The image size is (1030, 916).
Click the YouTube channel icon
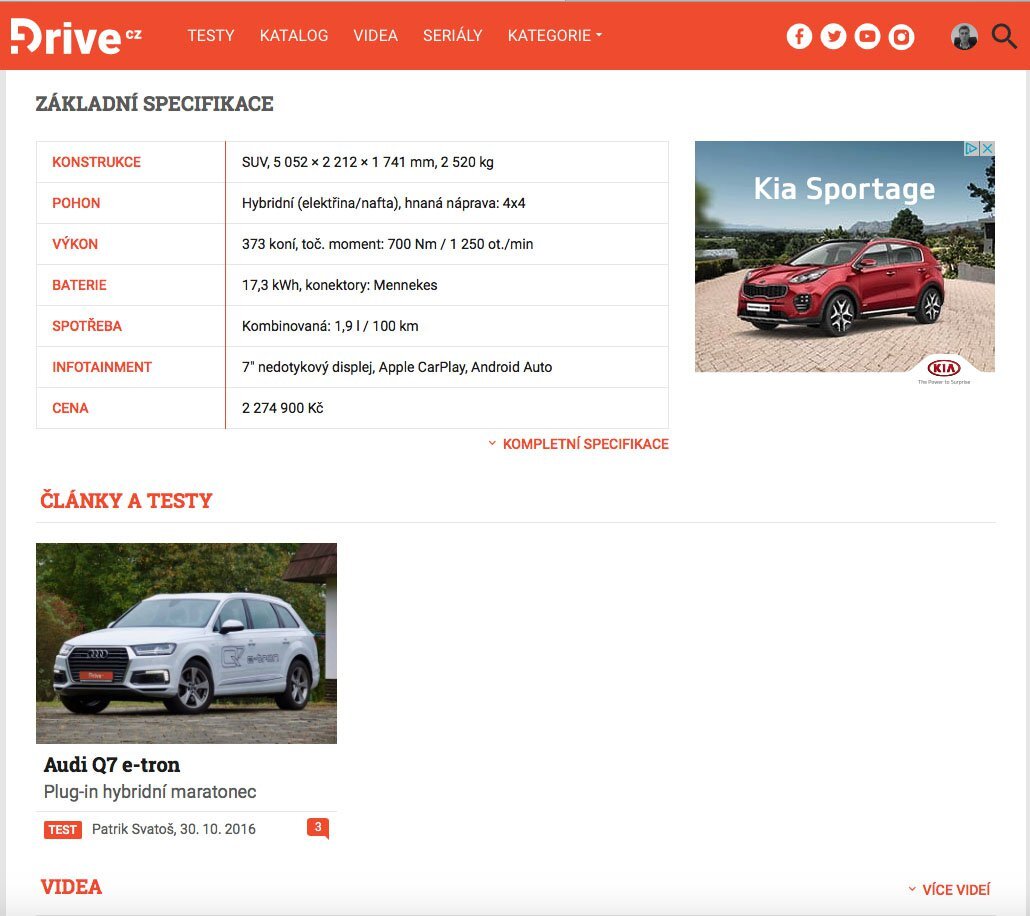[x=867, y=35]
